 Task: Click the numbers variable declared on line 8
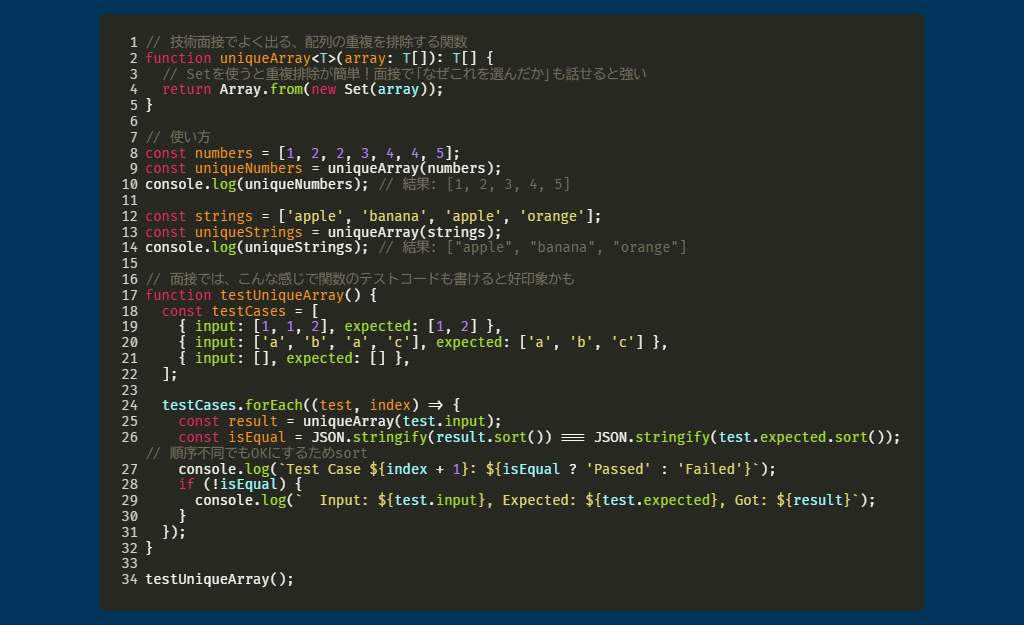pyautogui.click(x=223, y=153)
